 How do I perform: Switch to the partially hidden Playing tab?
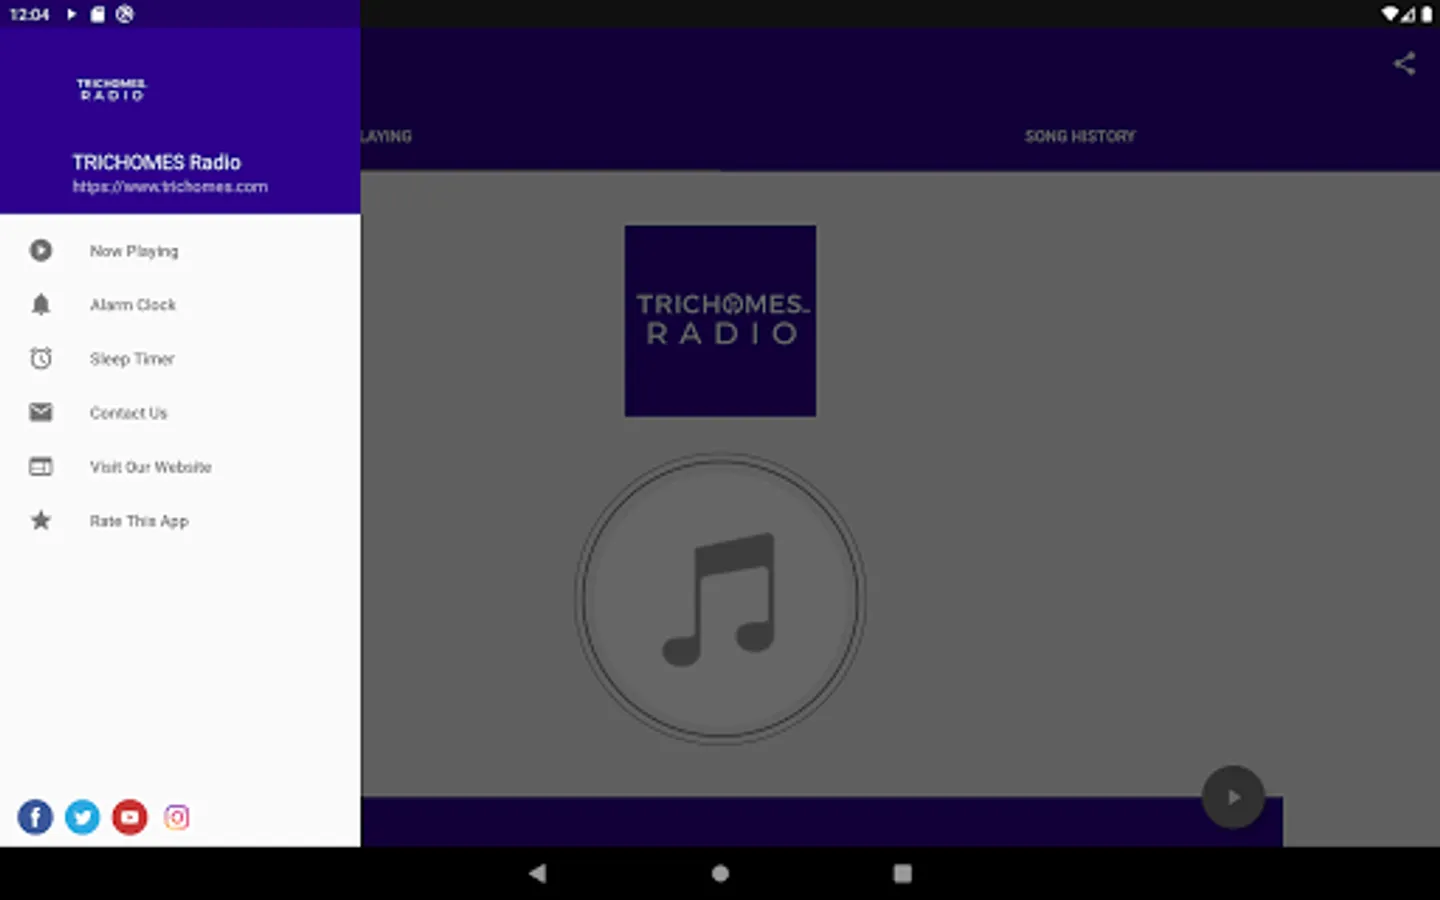[386, 136]
